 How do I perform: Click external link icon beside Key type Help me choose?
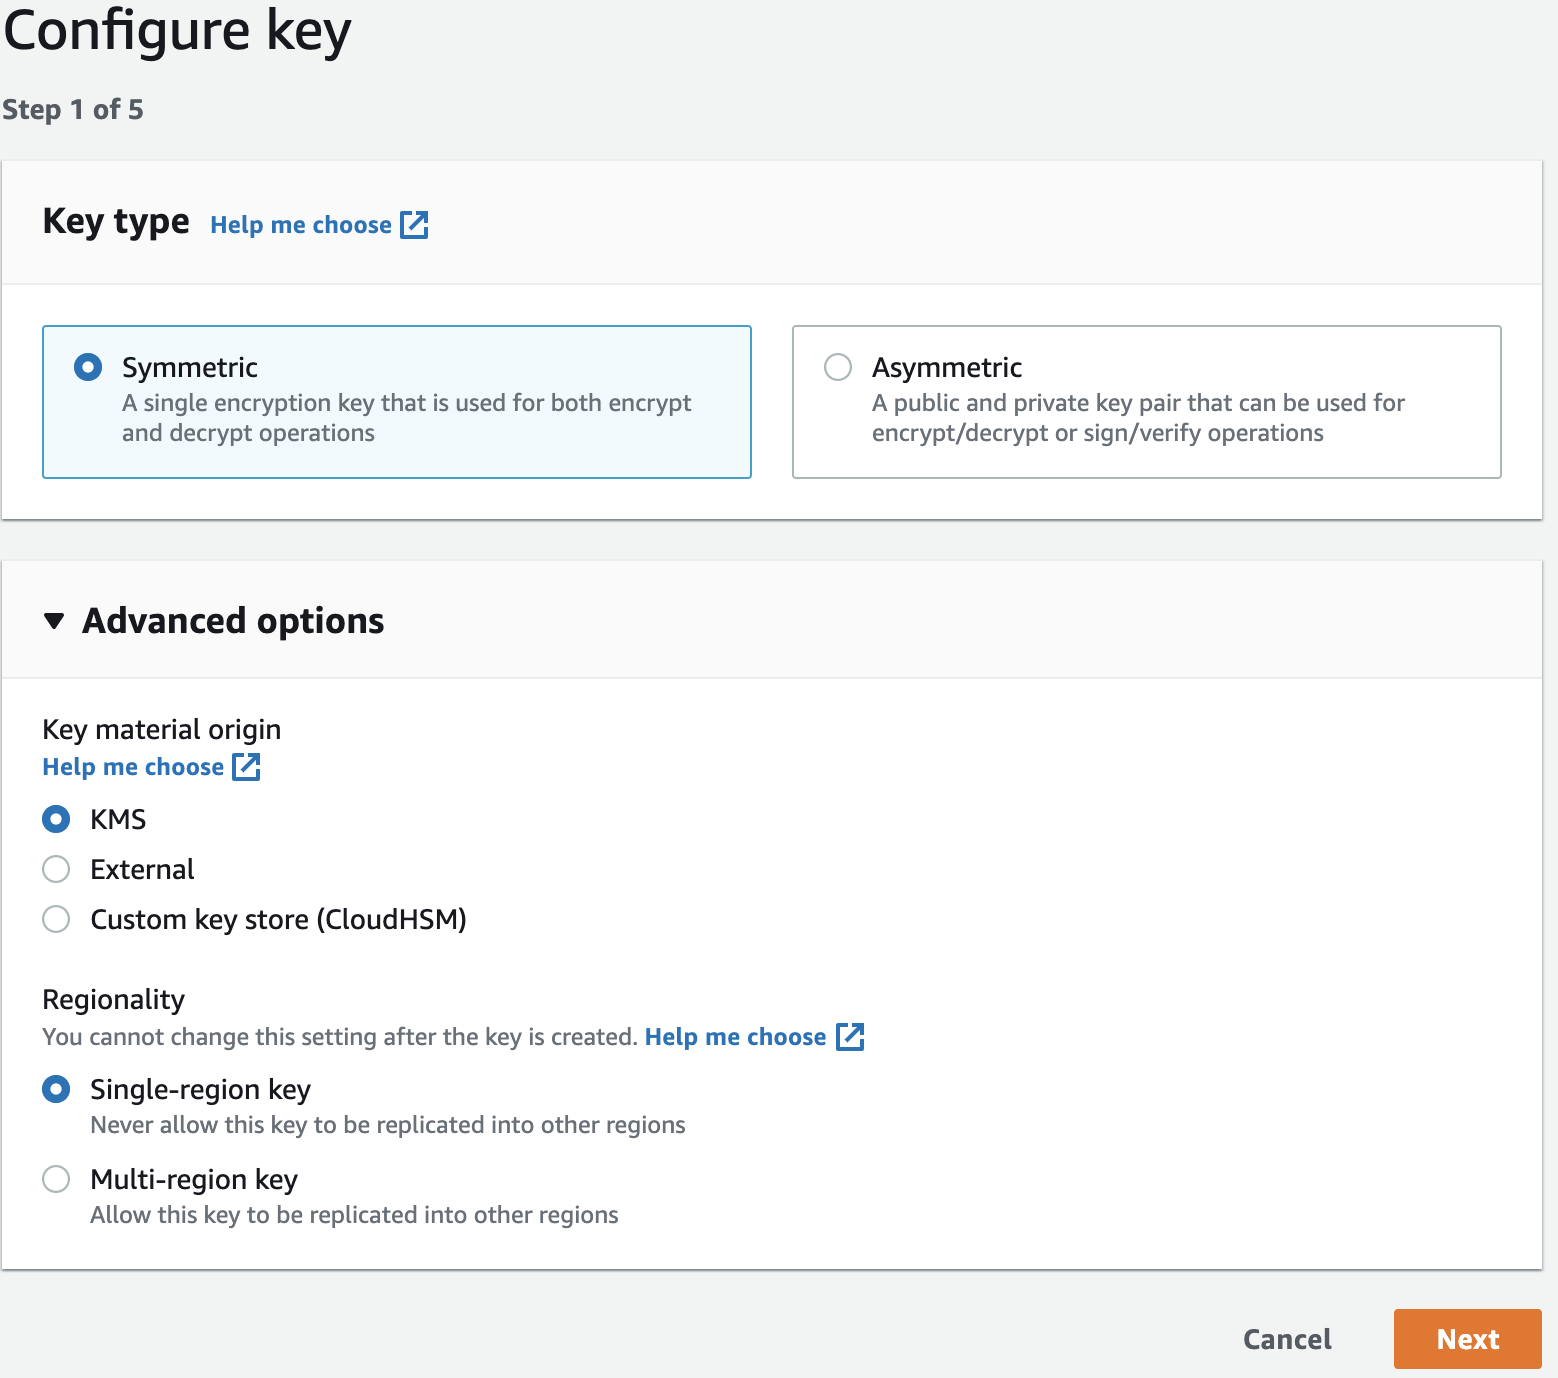coord(416,224)
